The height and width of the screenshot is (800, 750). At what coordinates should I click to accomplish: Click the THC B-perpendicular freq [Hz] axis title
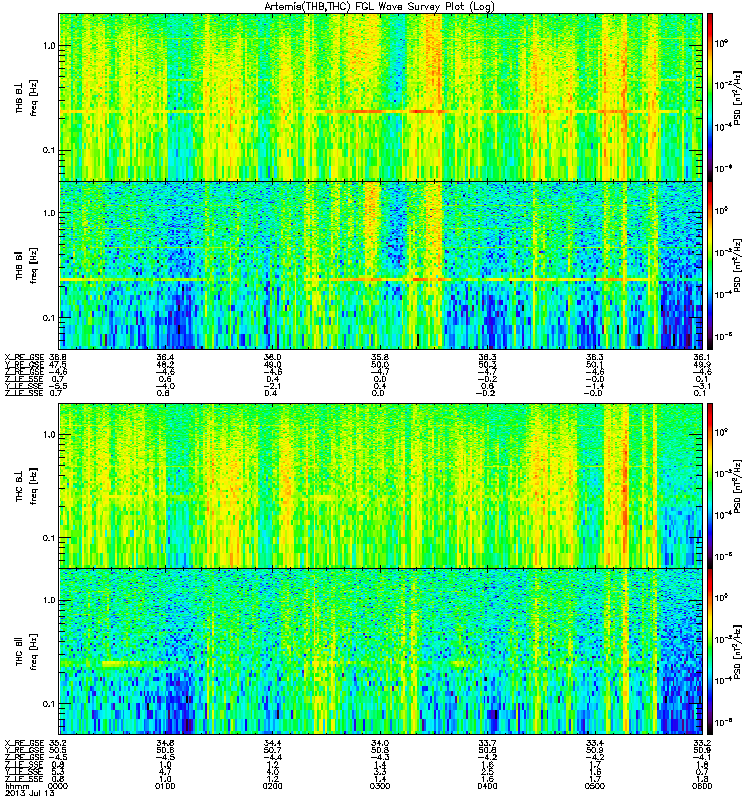pyautogui.click(x=34, y=485)
